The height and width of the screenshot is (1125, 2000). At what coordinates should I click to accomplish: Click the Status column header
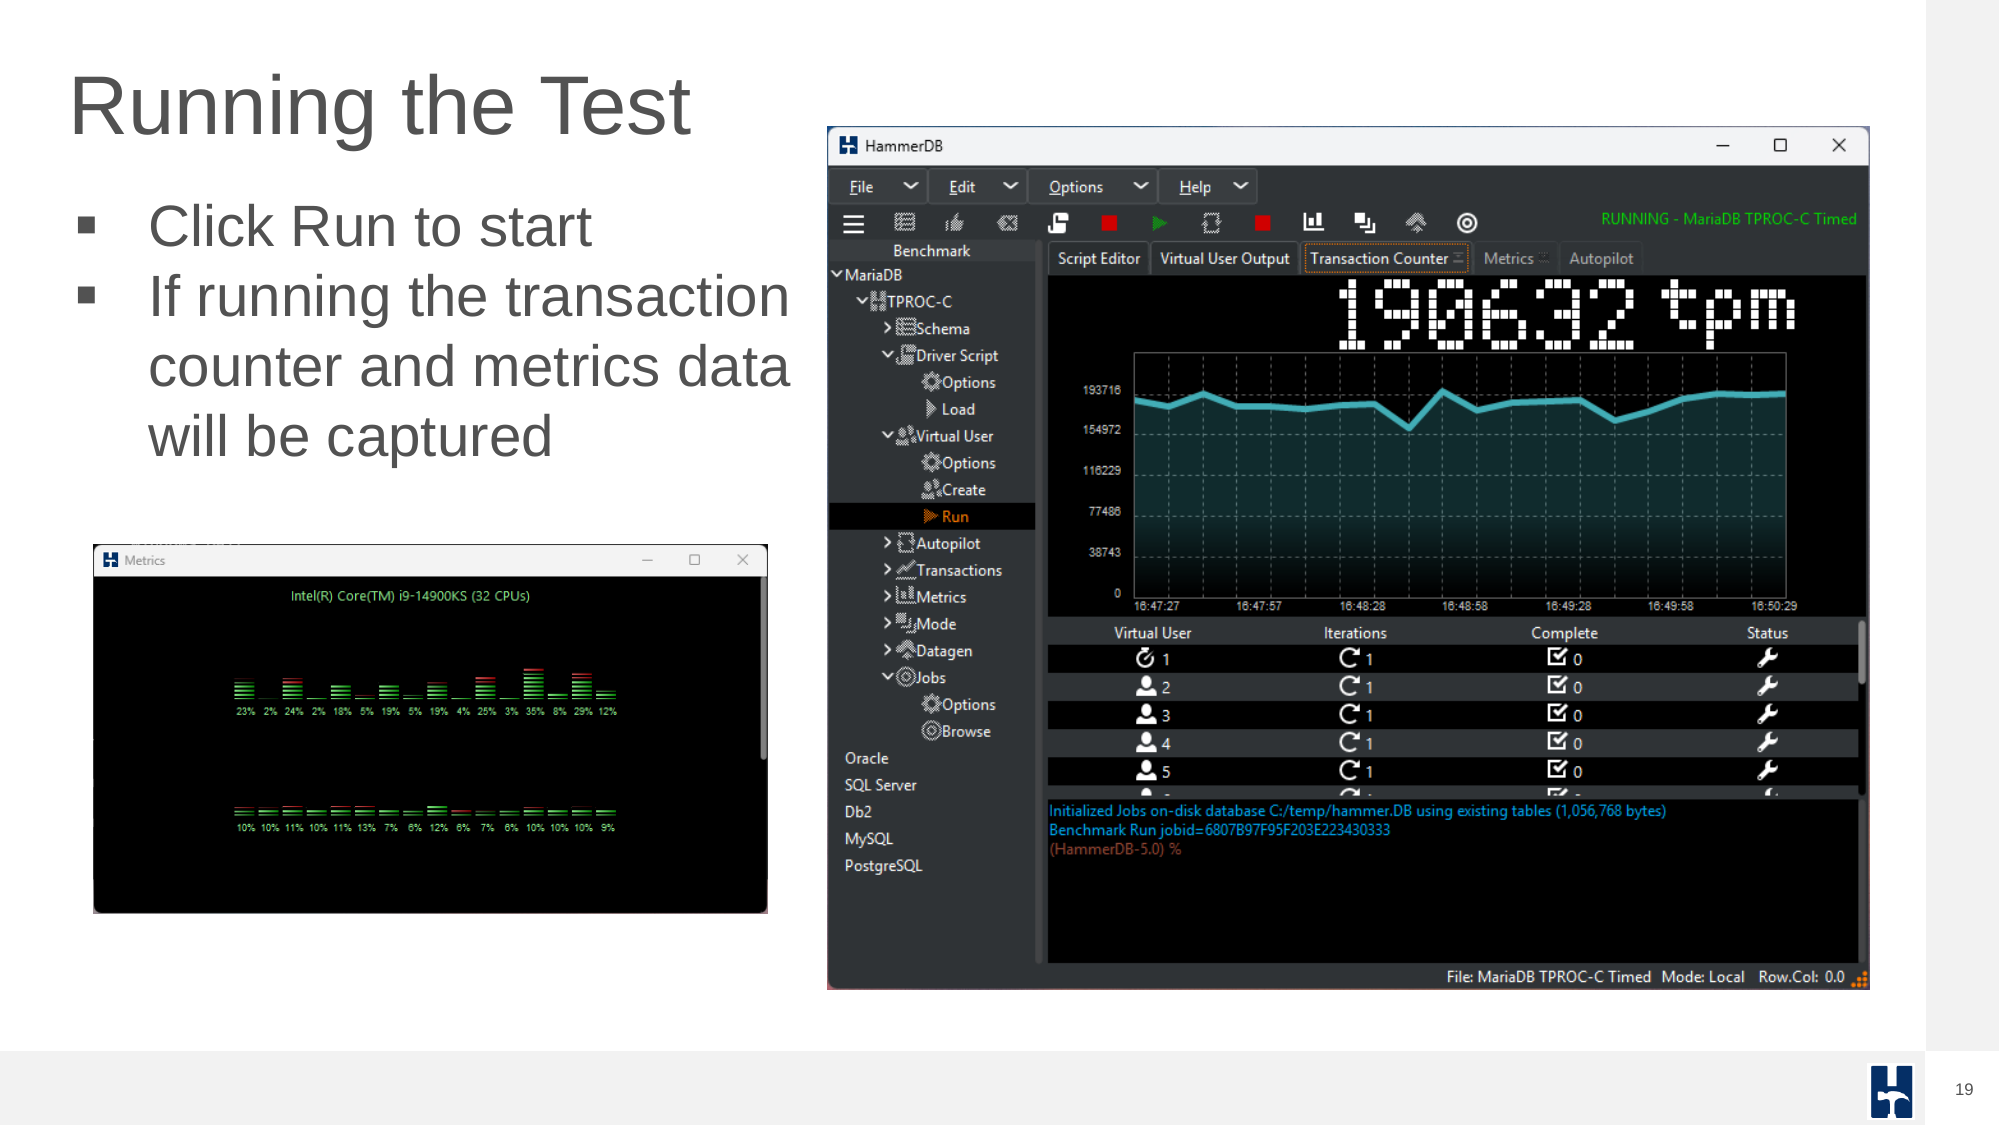1766,633
